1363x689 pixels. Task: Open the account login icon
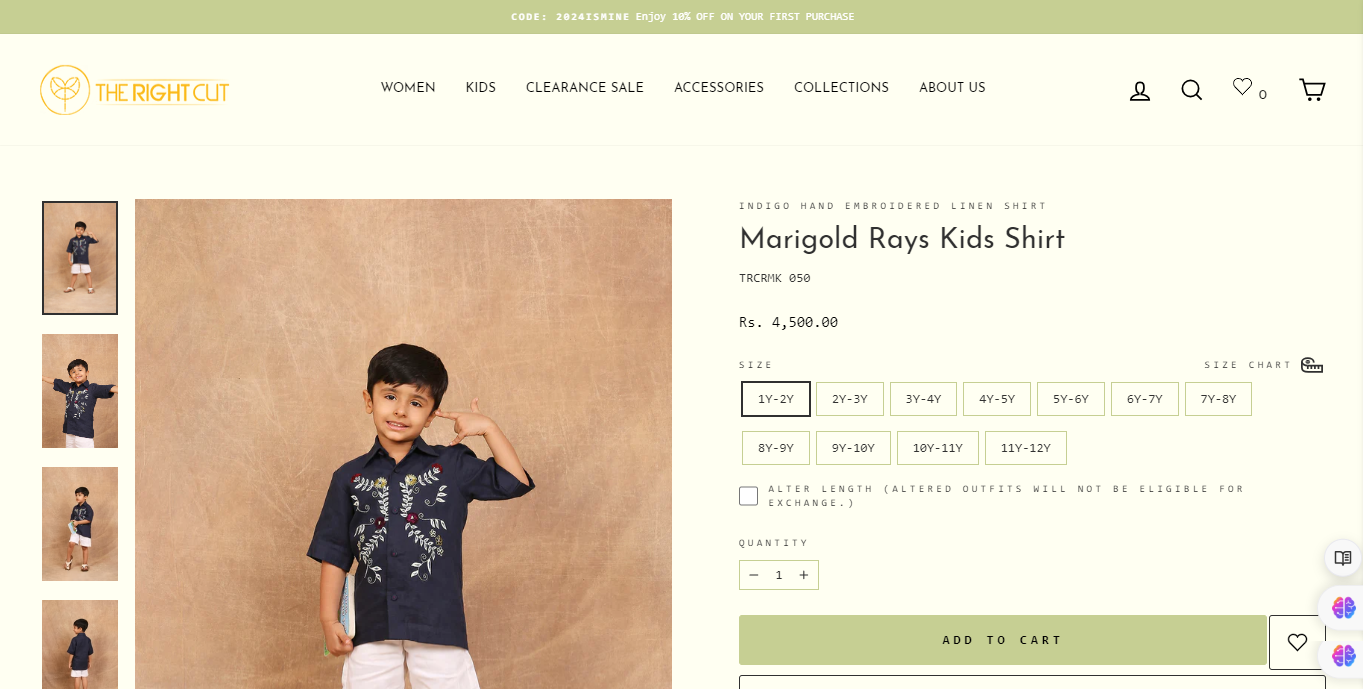tap(1140, 91)
